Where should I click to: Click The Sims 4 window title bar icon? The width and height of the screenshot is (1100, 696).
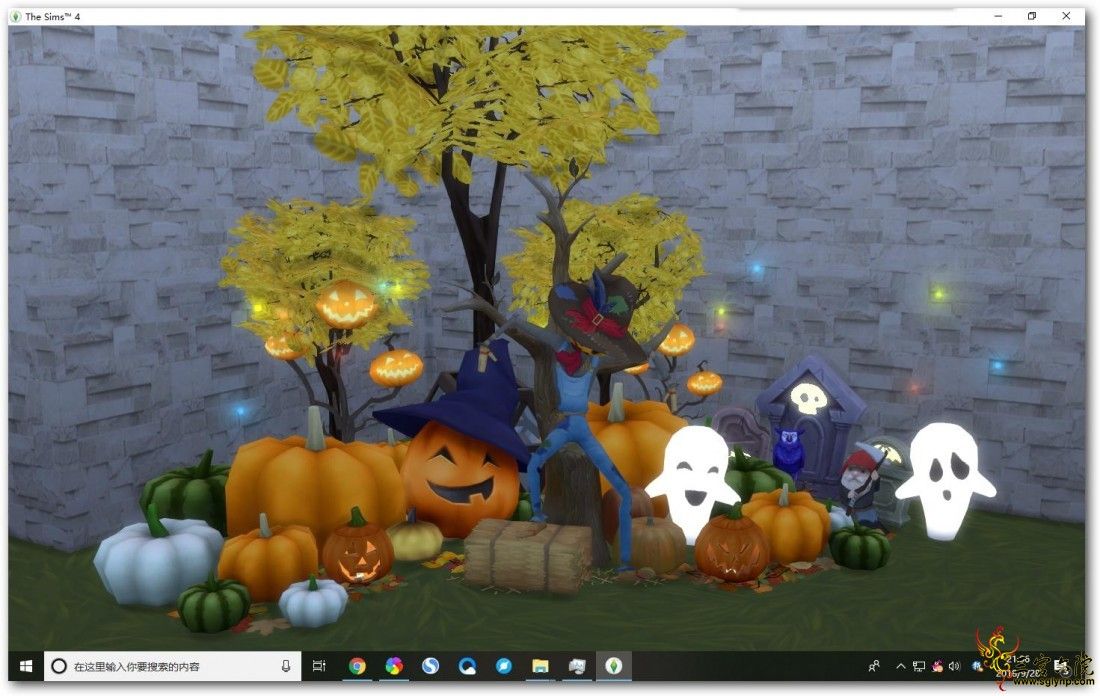(16, 16)
